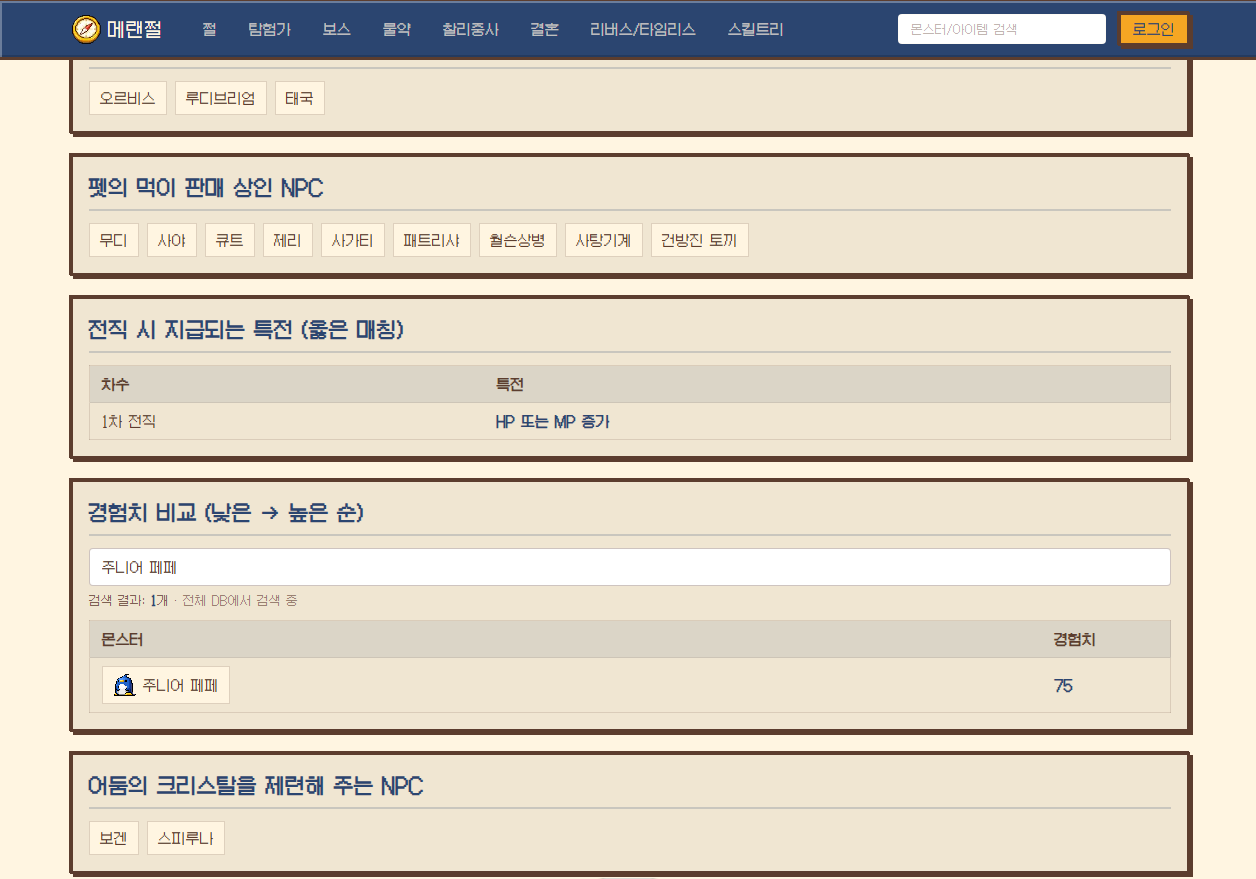Screen dimensions: 1256x879
Task: Click the 몬스터 column header
Action: [x=122, y=640]
